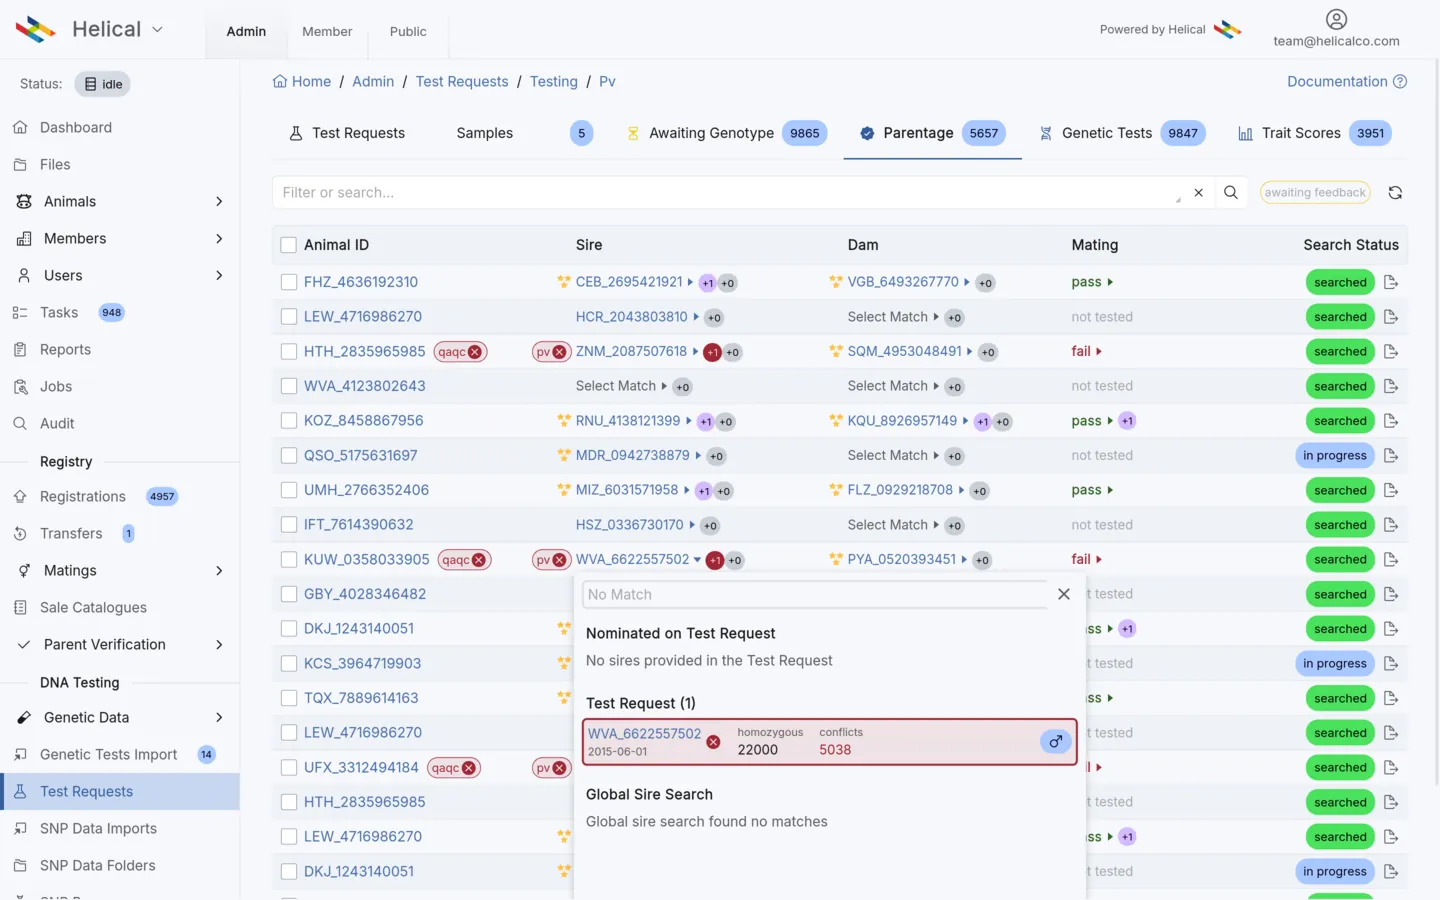Click the Reports sidebar icon
Image resolution: width=1440 pixels, height=900 pixels.
[x=20, y=349]
